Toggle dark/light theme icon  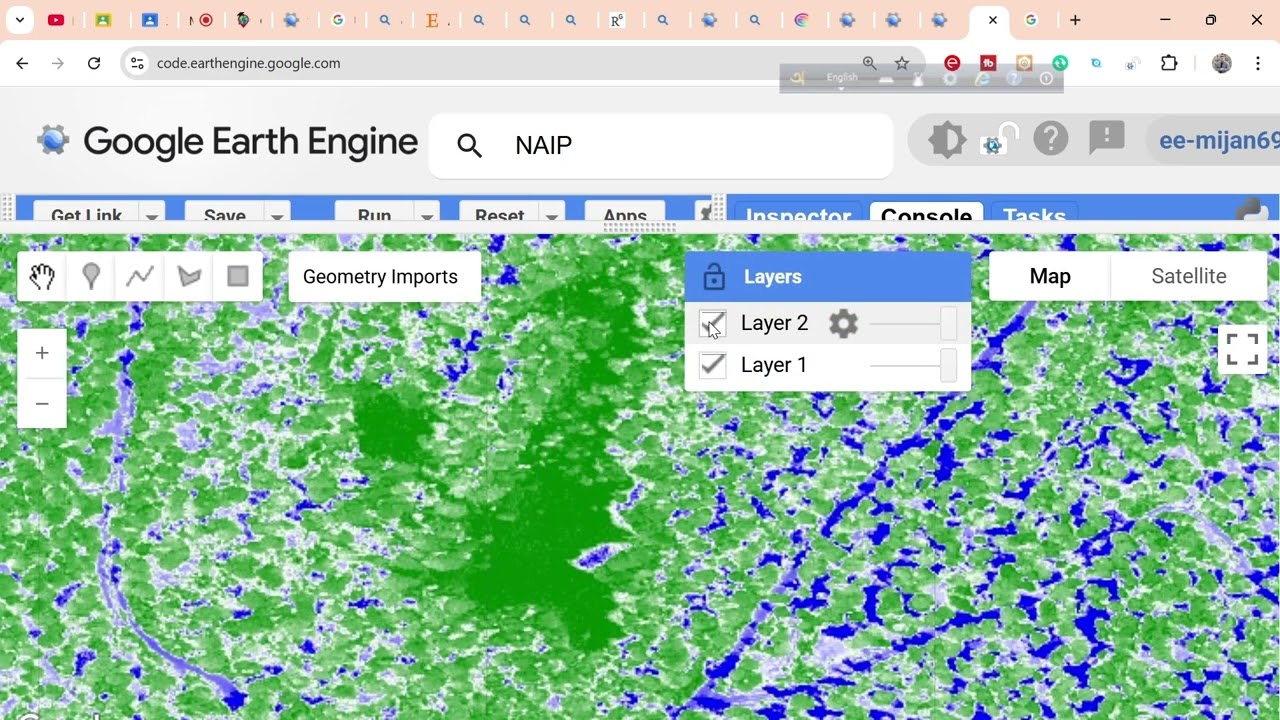(947, 139)
